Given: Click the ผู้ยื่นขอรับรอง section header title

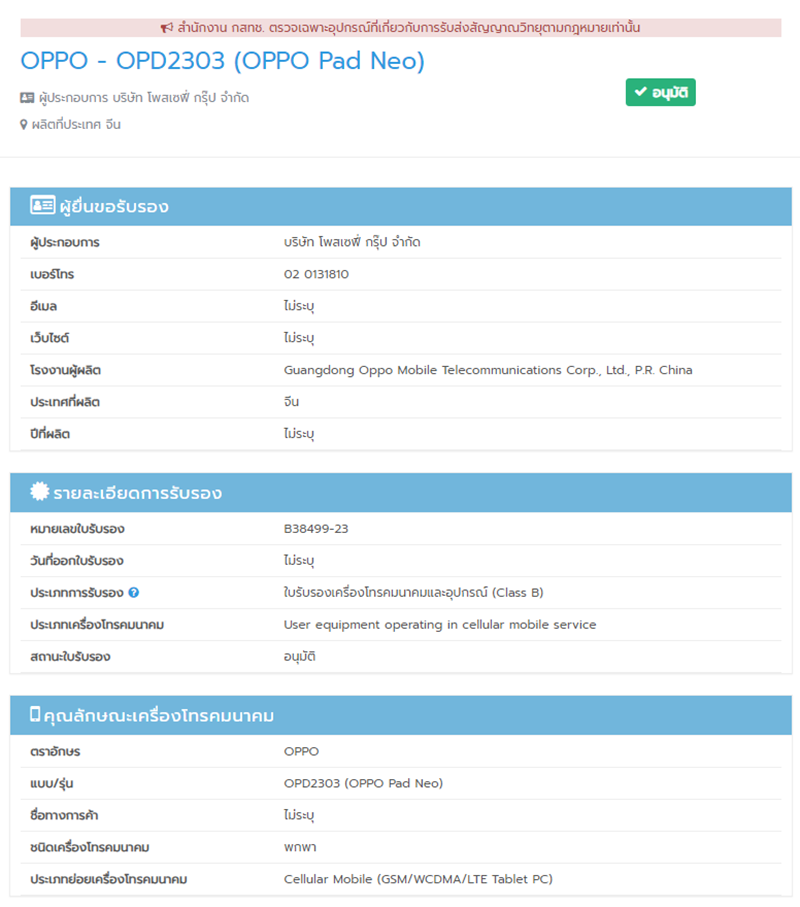Looking at the screenshot, I should point(114,207).
